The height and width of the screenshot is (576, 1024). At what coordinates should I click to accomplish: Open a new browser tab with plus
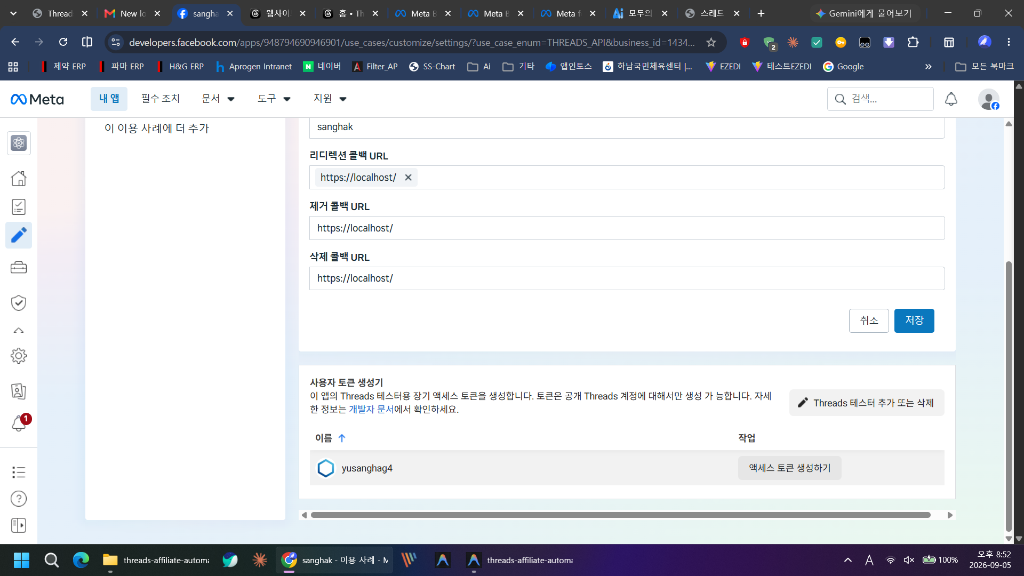(761, 13)
